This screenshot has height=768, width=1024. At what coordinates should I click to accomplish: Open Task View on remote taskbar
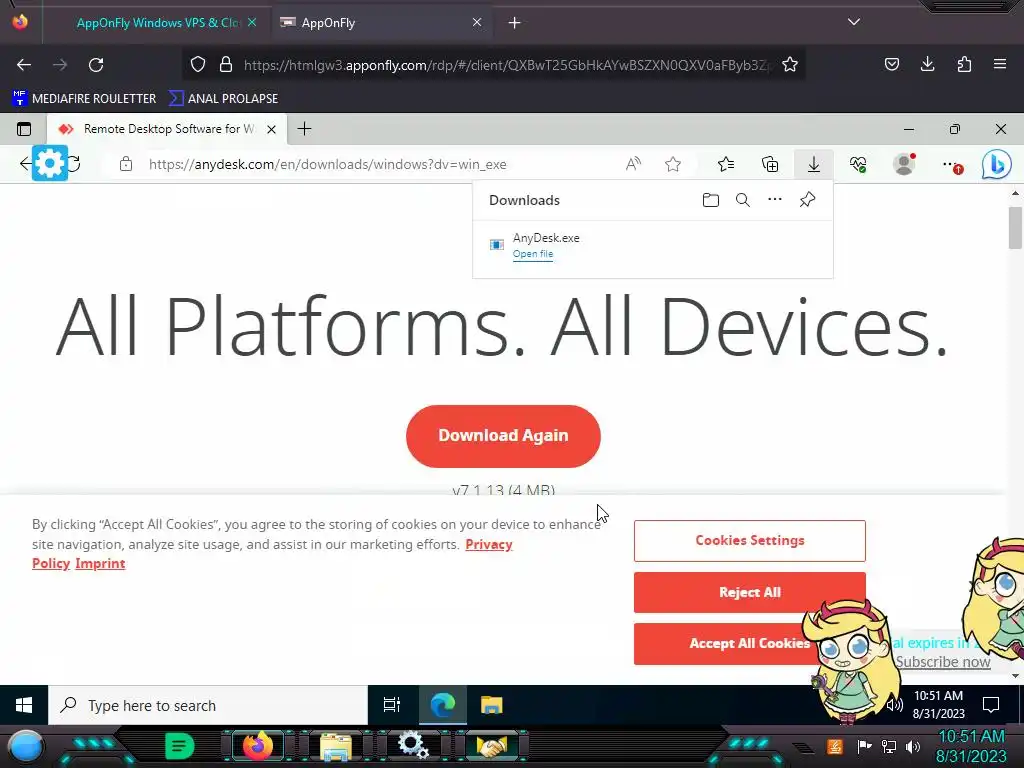(391, 705)
